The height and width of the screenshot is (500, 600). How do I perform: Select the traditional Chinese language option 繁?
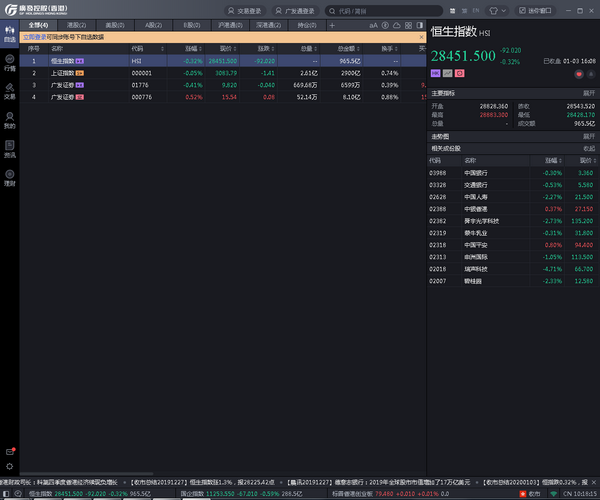coord(464,11)
